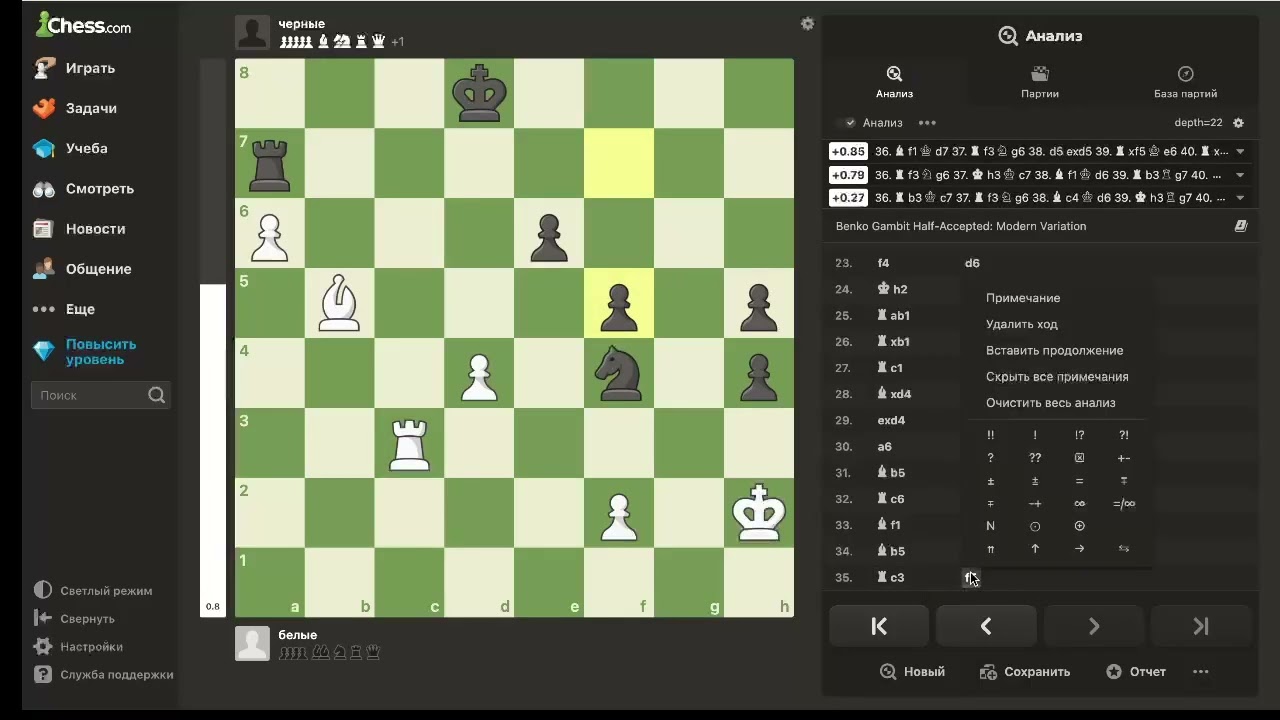
Task: Expand the +0.85 engine line
Action: [x=1240, y=152]
